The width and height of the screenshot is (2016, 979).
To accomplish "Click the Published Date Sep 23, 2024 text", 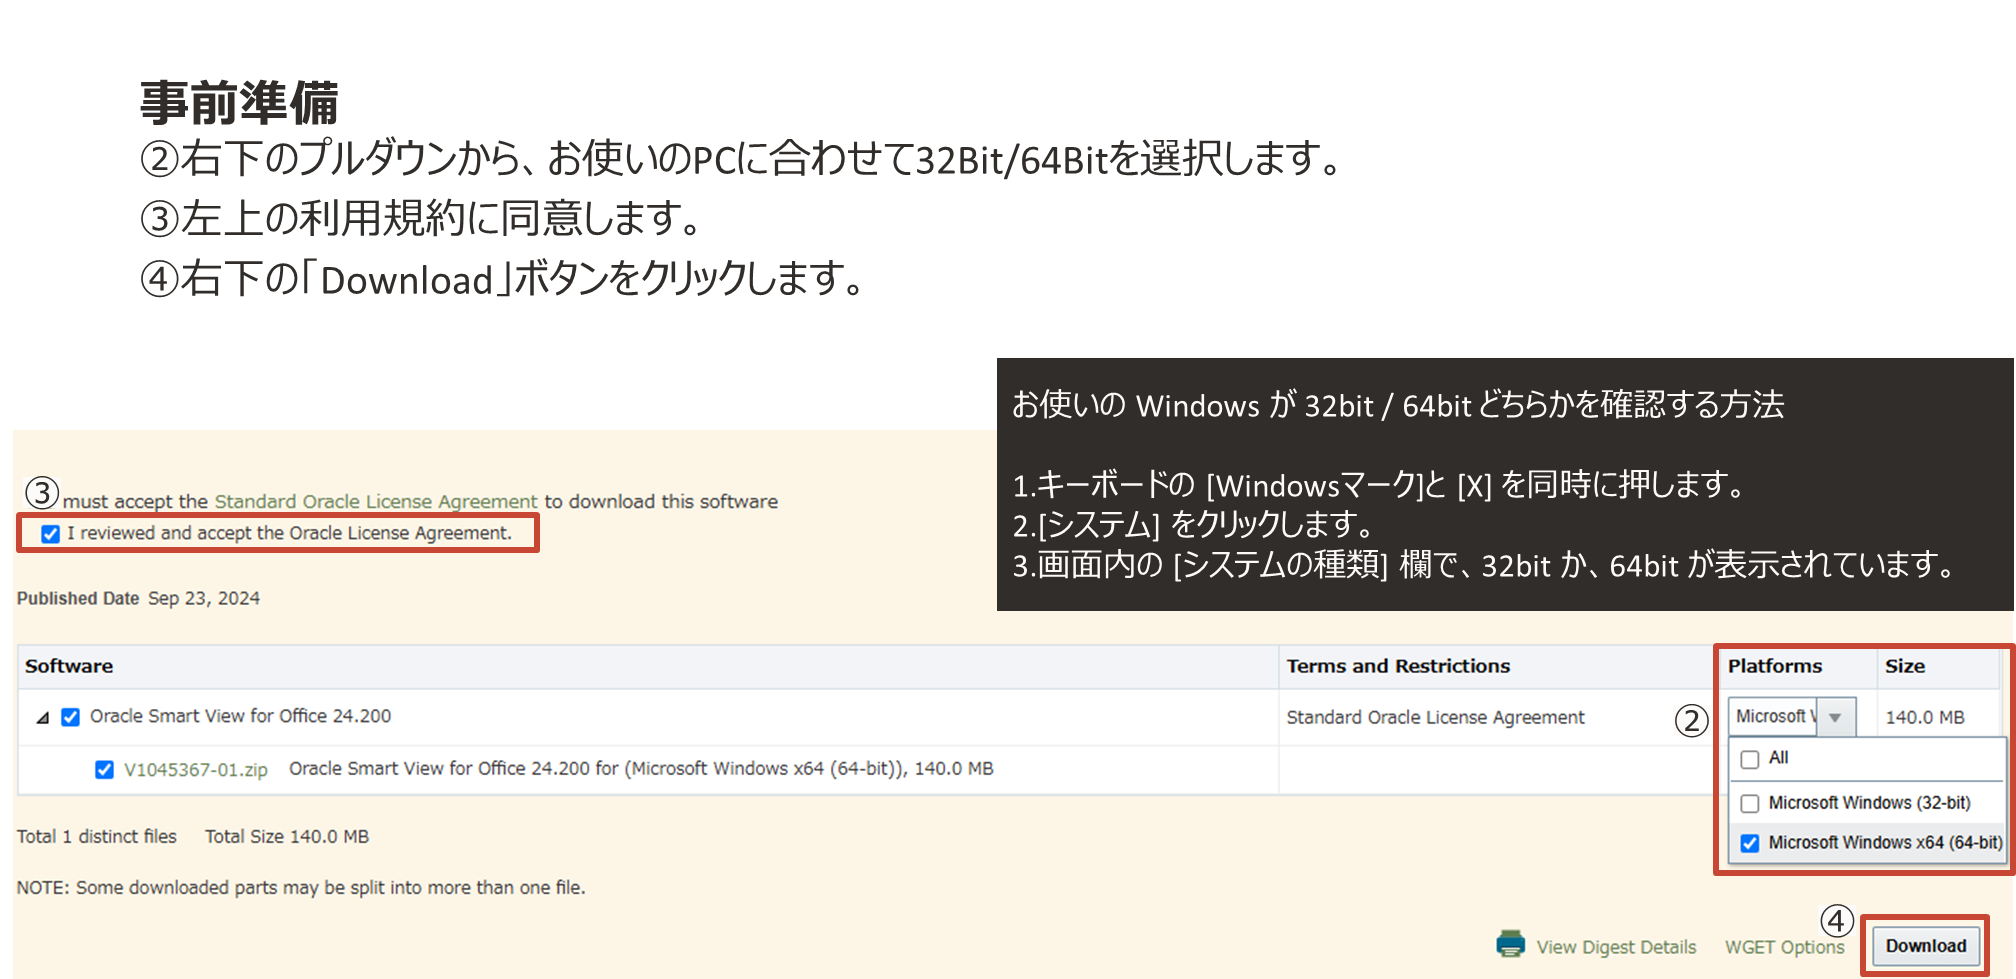I will tap(138, 598).
